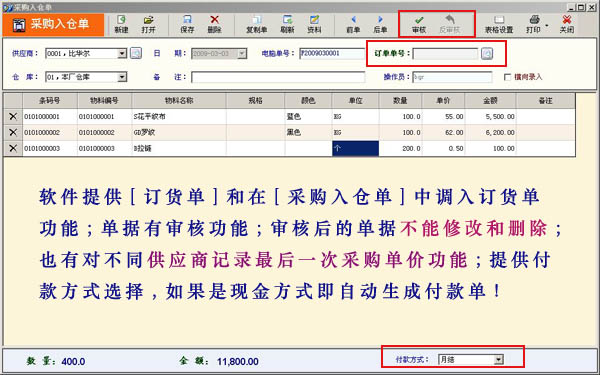
Task: Open the 打印 dropdown arrow
Action: click(546, 26)
